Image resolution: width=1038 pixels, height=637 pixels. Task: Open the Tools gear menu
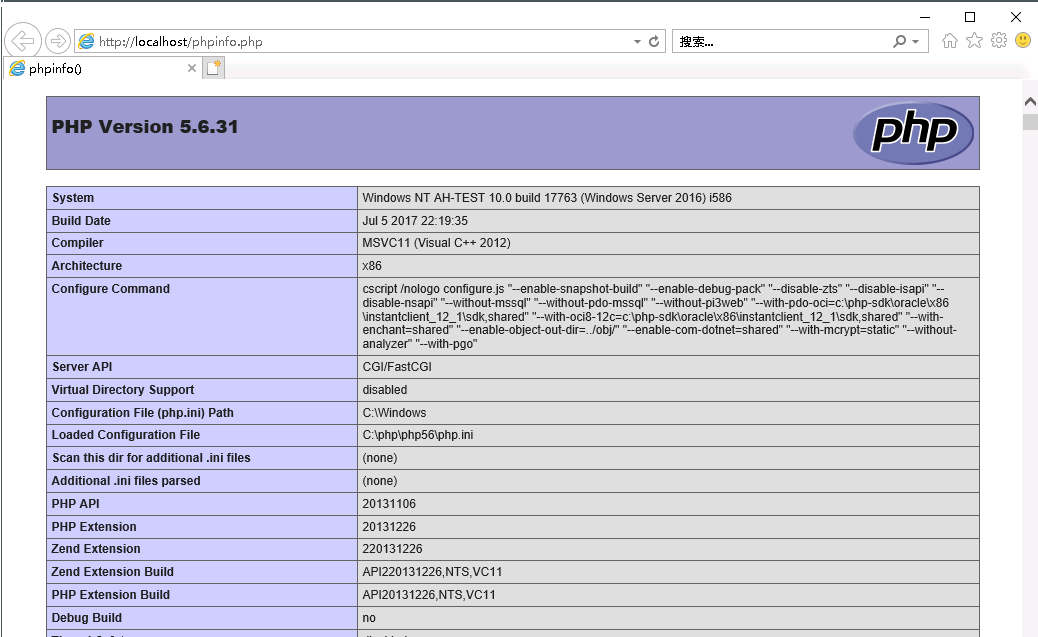point(998,41)
